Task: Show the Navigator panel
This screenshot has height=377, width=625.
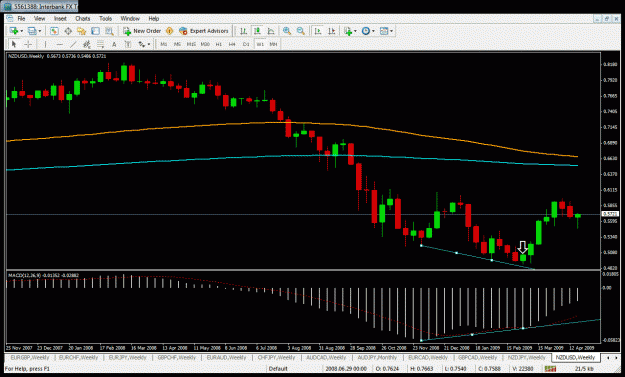Action: [x=82, y=31]
